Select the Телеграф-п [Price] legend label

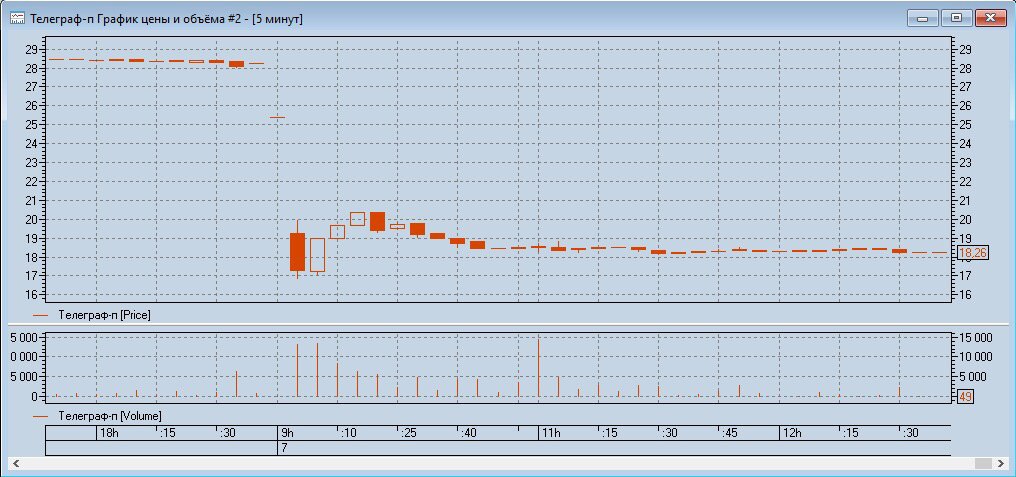pos(105,315)
